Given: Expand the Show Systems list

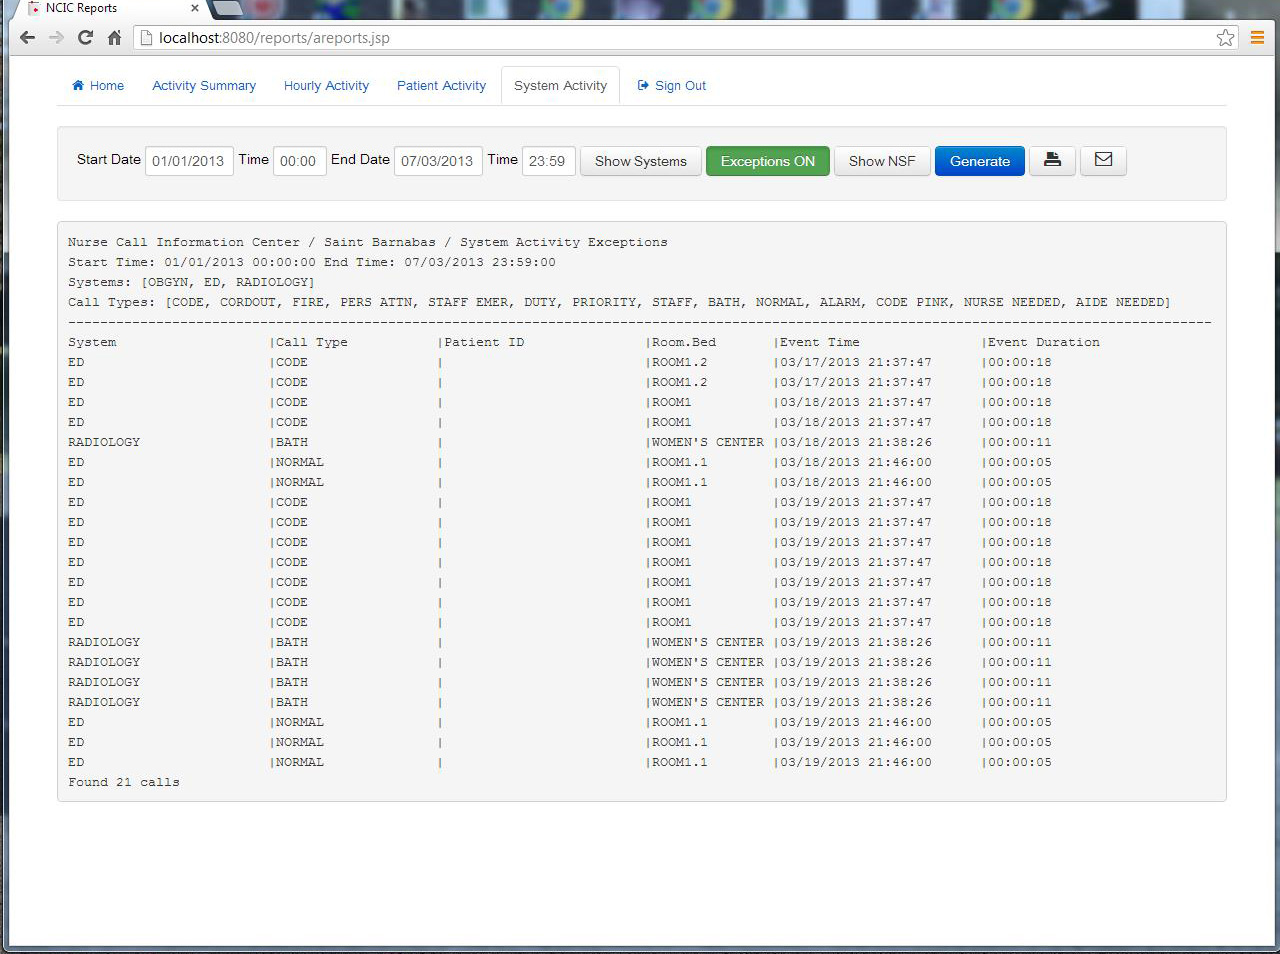Looking at the screenshot, I should [x=640, y=161].
